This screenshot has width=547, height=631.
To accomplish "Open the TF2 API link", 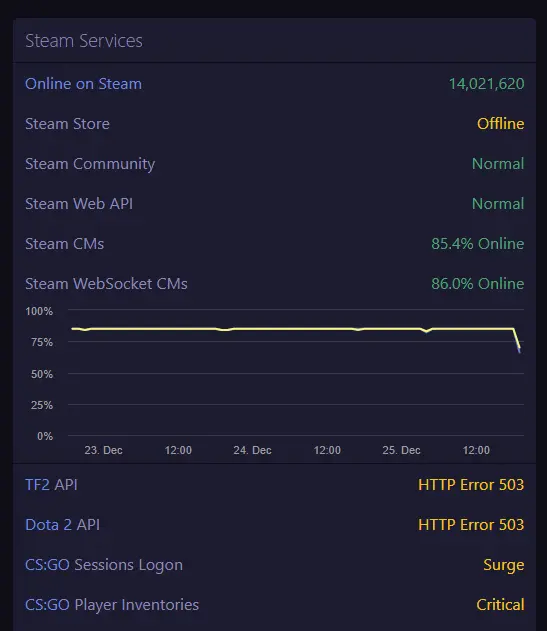I will pyautogui.click(x=51, y=485).
